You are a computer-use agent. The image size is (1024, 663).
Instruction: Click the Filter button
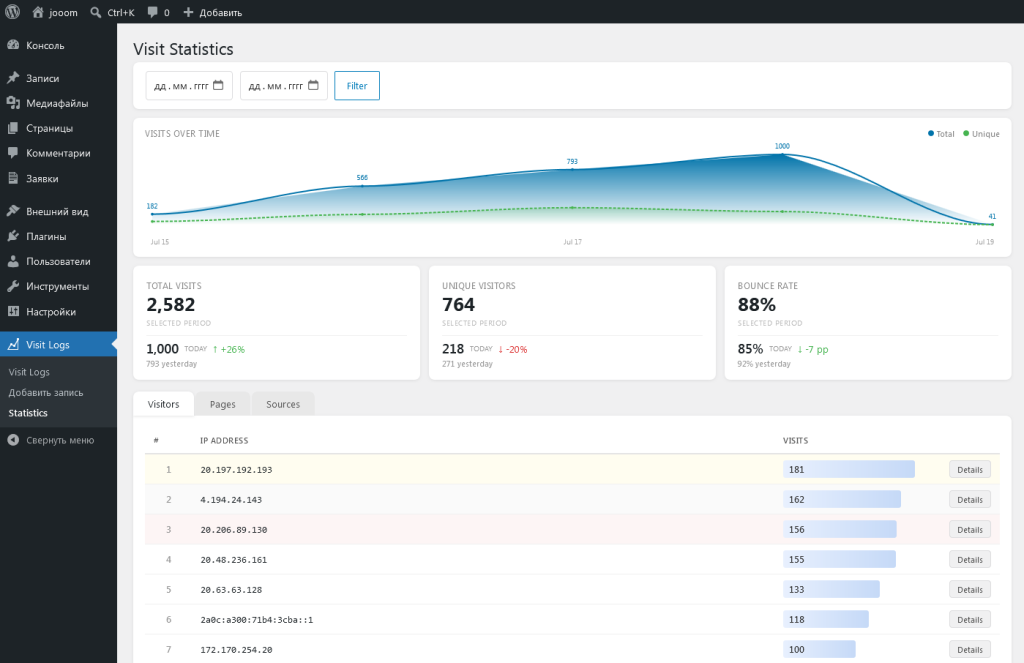(357, 86)
